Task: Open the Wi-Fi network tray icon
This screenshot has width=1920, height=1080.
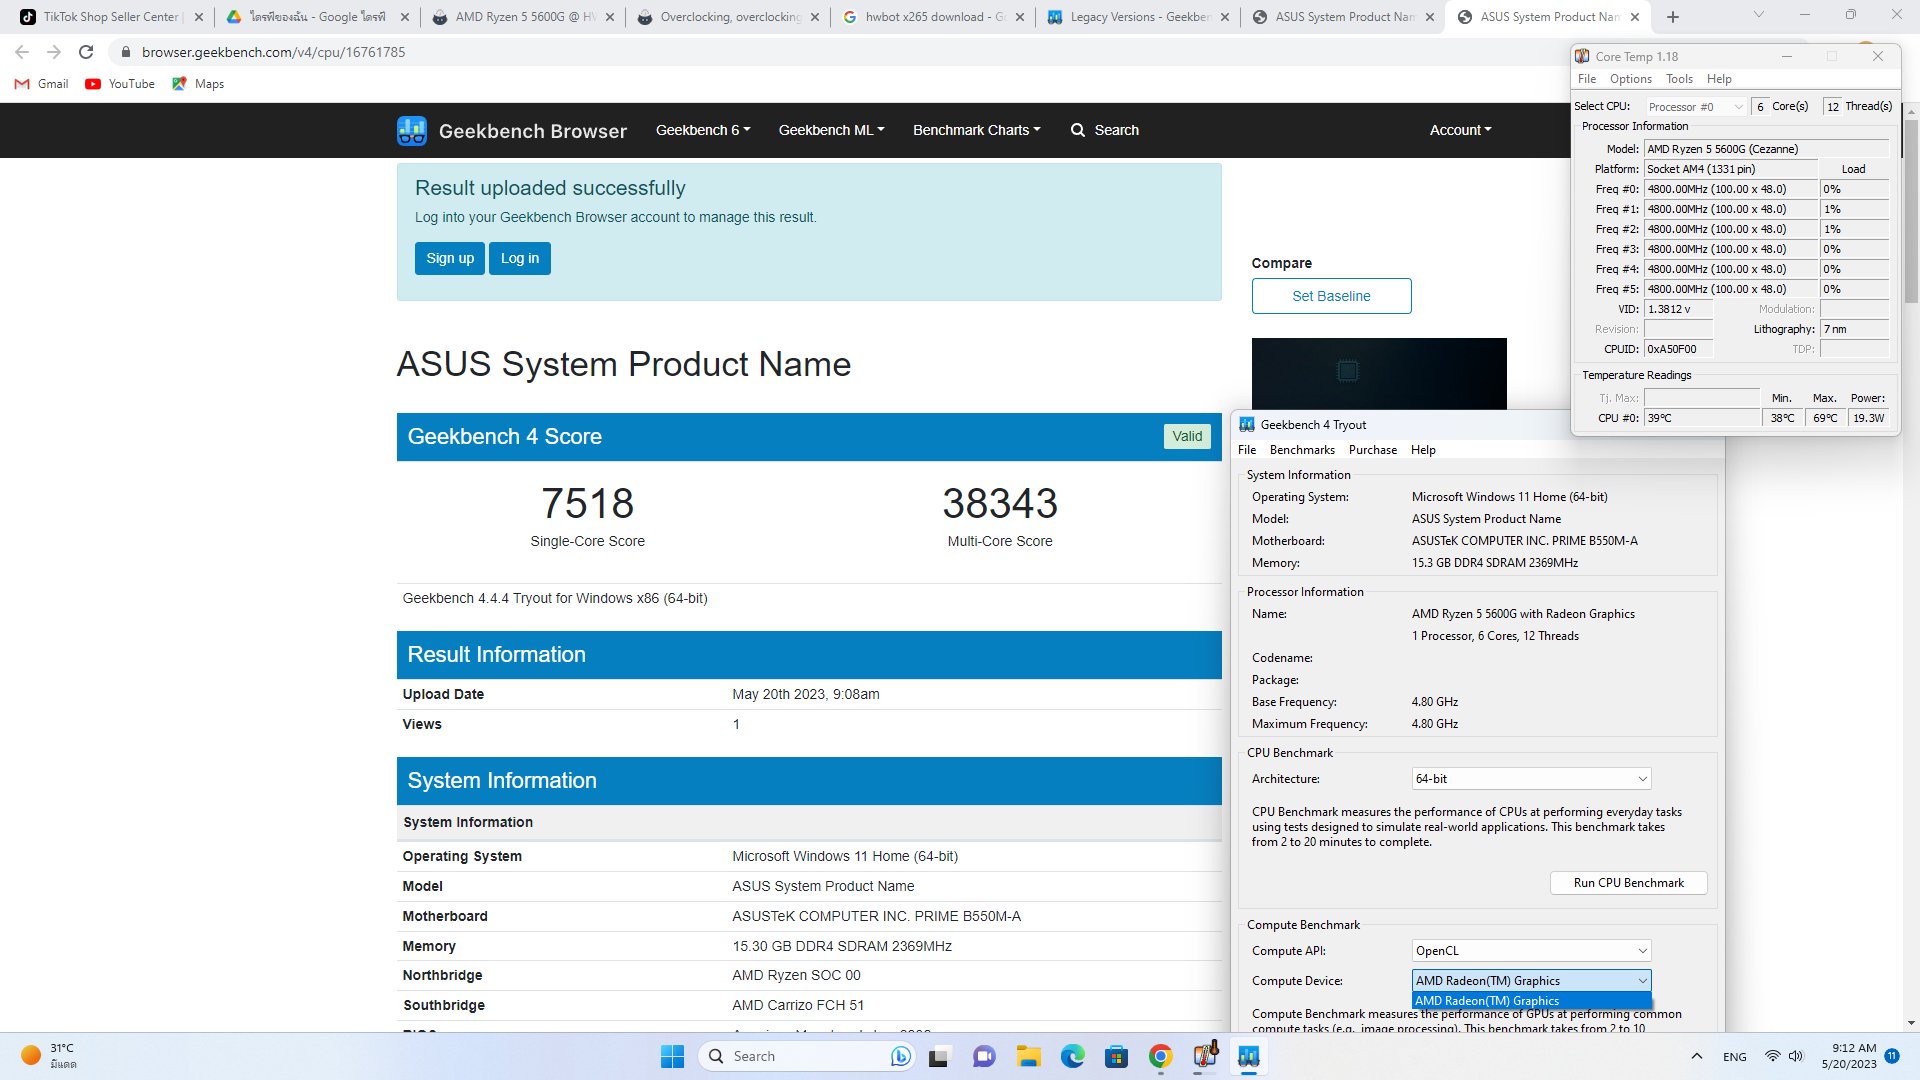Action: pos(1772,1056)
